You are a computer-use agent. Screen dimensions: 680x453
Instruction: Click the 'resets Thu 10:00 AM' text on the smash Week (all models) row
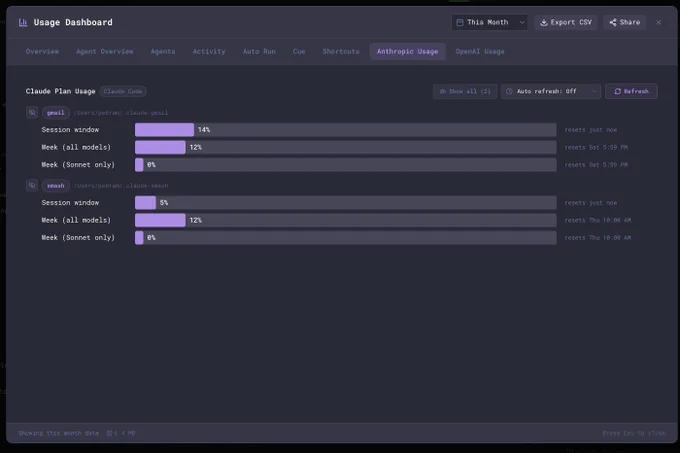tap(598, 220)
